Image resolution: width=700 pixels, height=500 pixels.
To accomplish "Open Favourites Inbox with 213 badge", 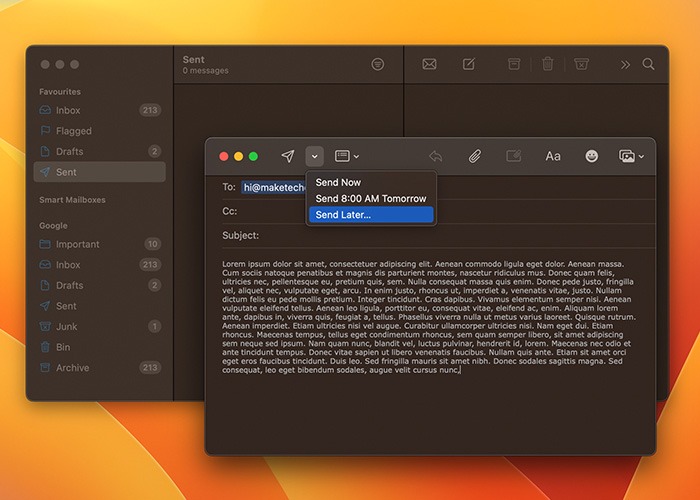I will click(x=100, y=110).
